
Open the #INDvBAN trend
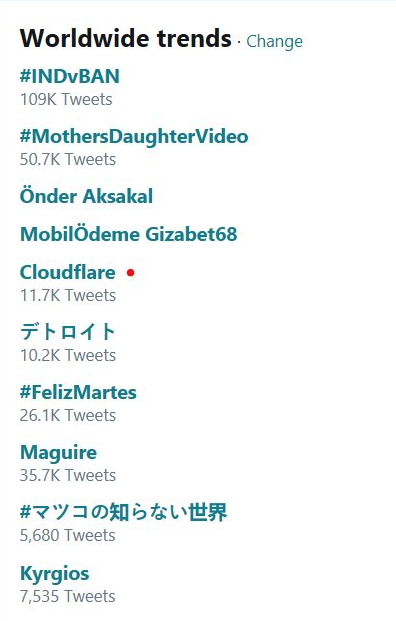pos(70,76)
